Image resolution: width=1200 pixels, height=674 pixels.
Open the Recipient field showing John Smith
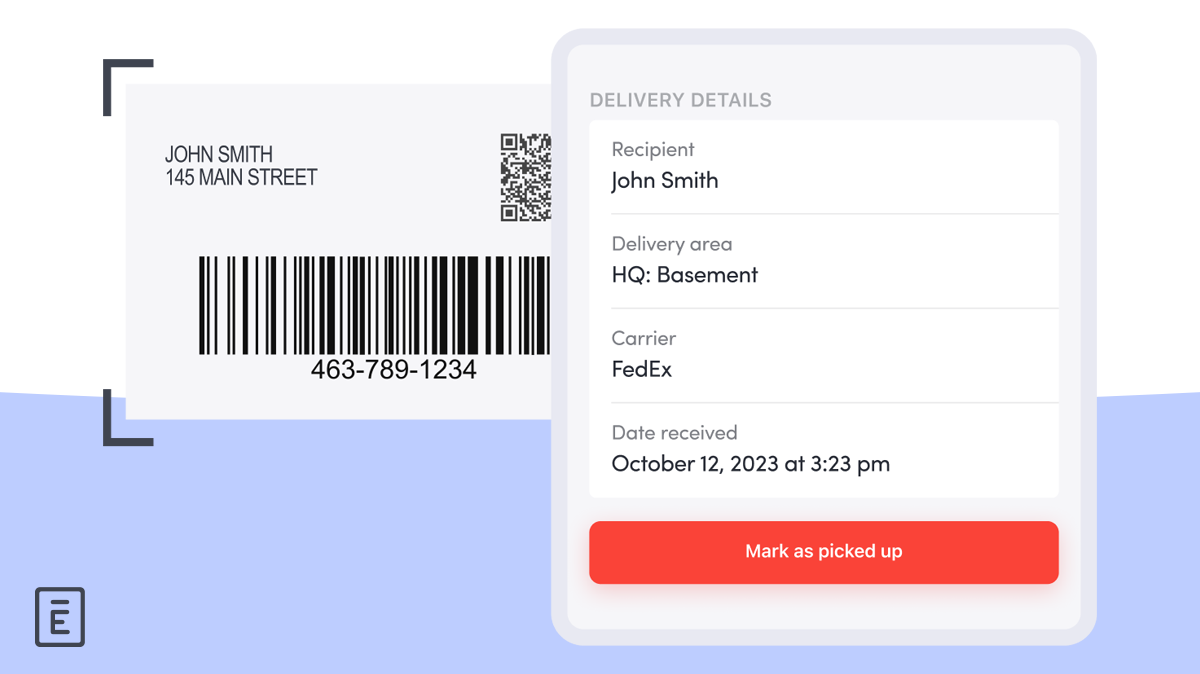(x=665, y=180)
